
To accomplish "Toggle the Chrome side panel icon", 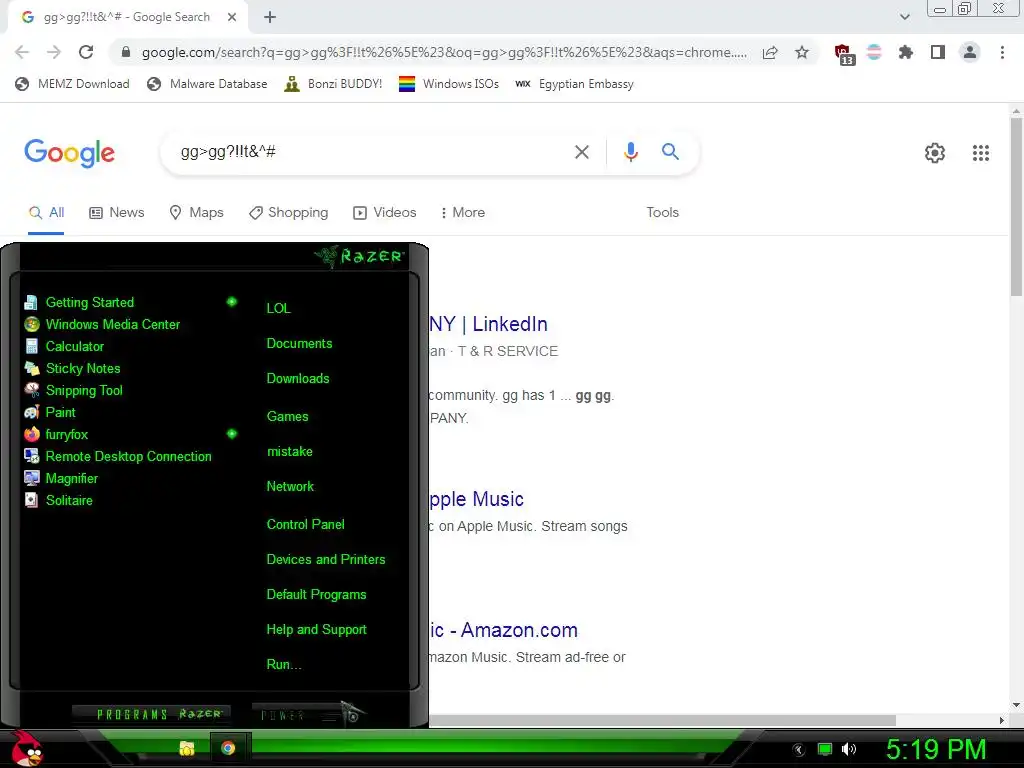I will click(x=938, y=52).
